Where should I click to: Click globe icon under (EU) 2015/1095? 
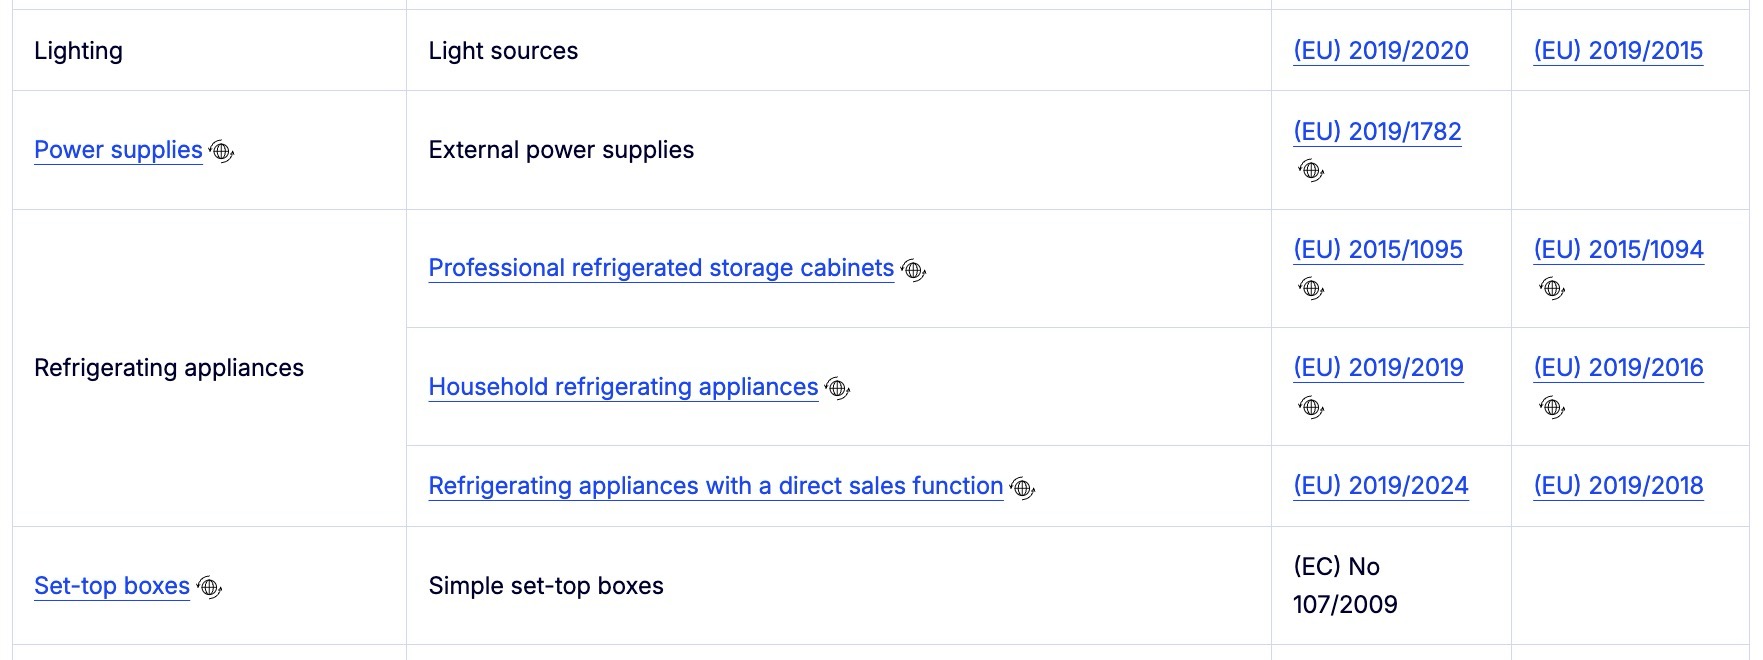click(x=1311, y=289)
